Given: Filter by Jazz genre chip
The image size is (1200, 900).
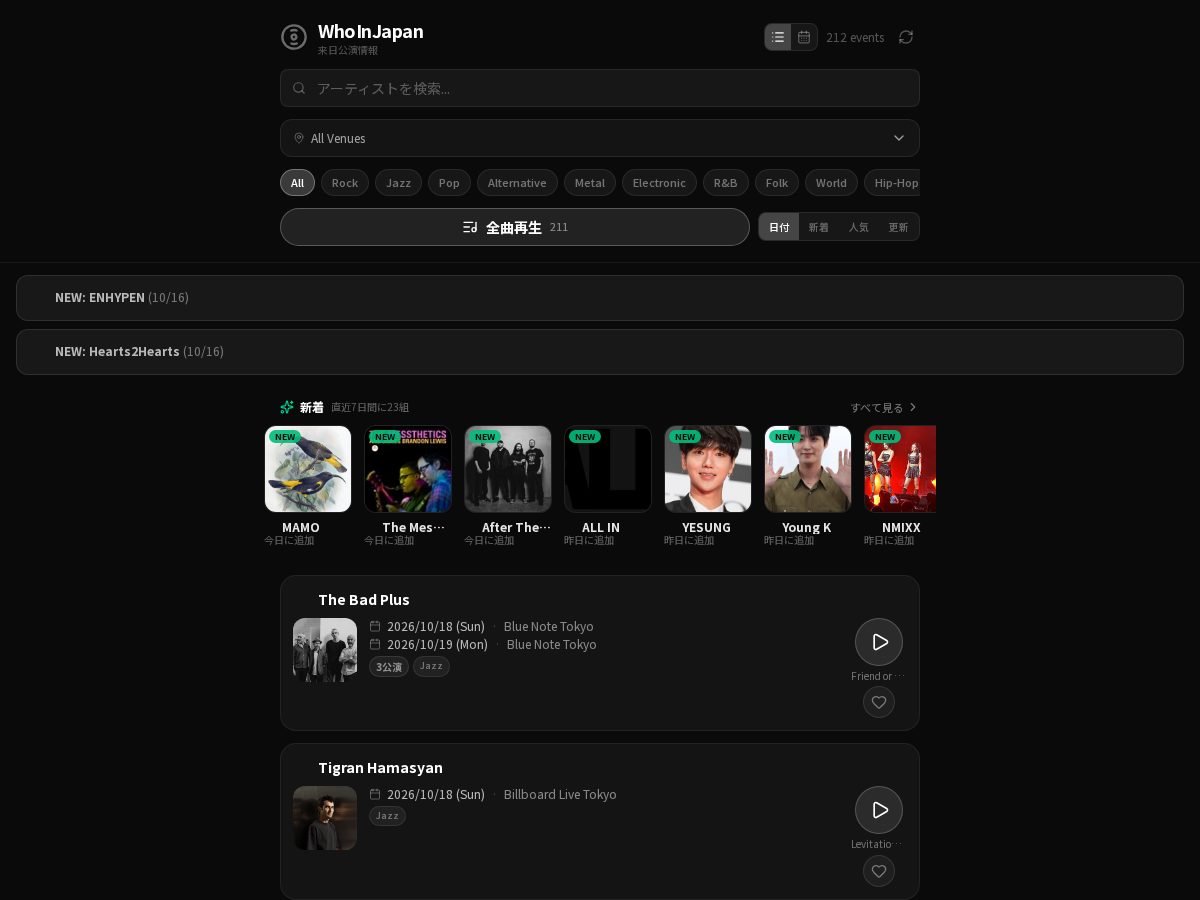Looking at the screenshot, I should pos(398,183).
